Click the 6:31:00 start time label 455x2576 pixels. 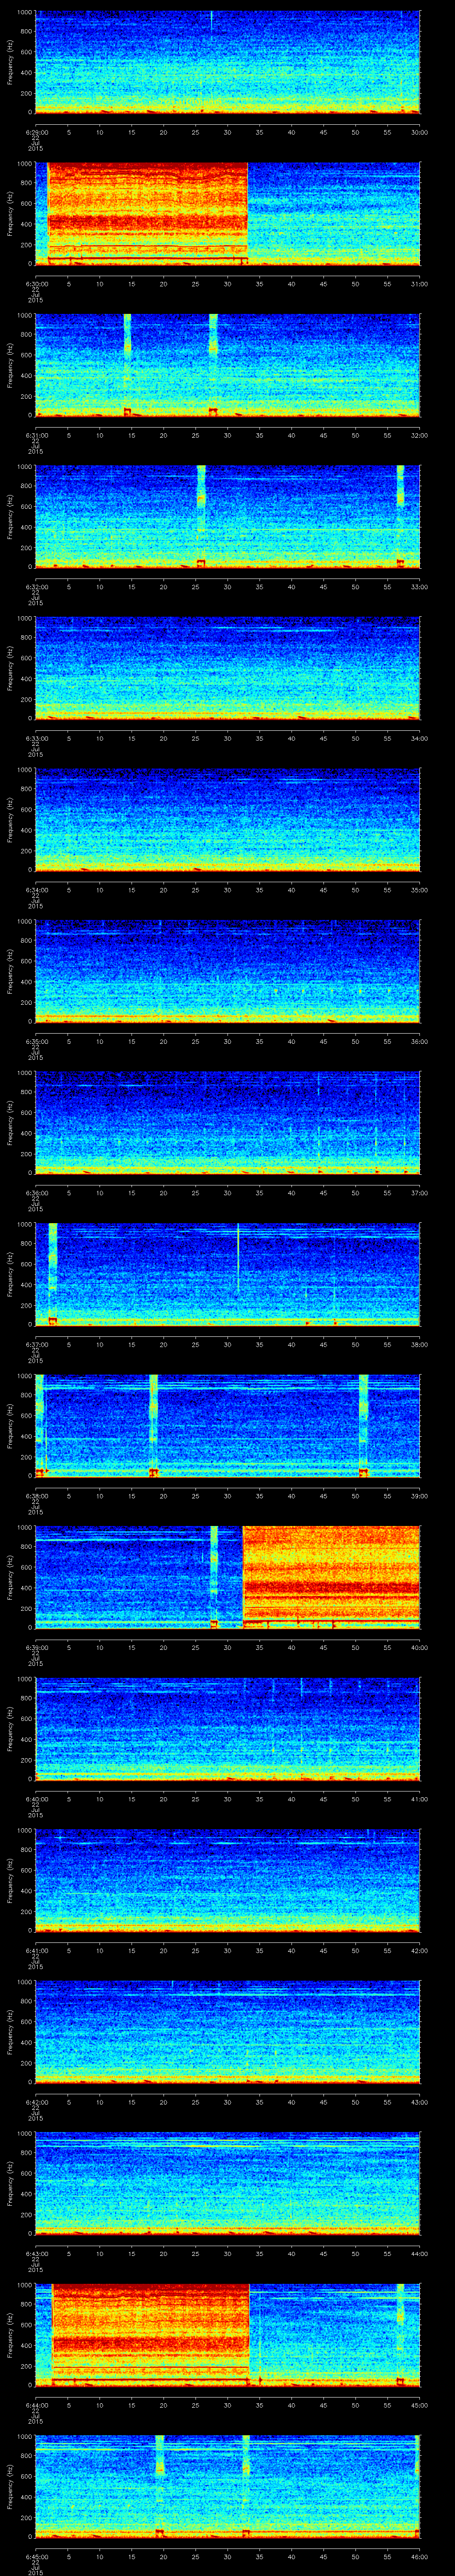point(35,435)
